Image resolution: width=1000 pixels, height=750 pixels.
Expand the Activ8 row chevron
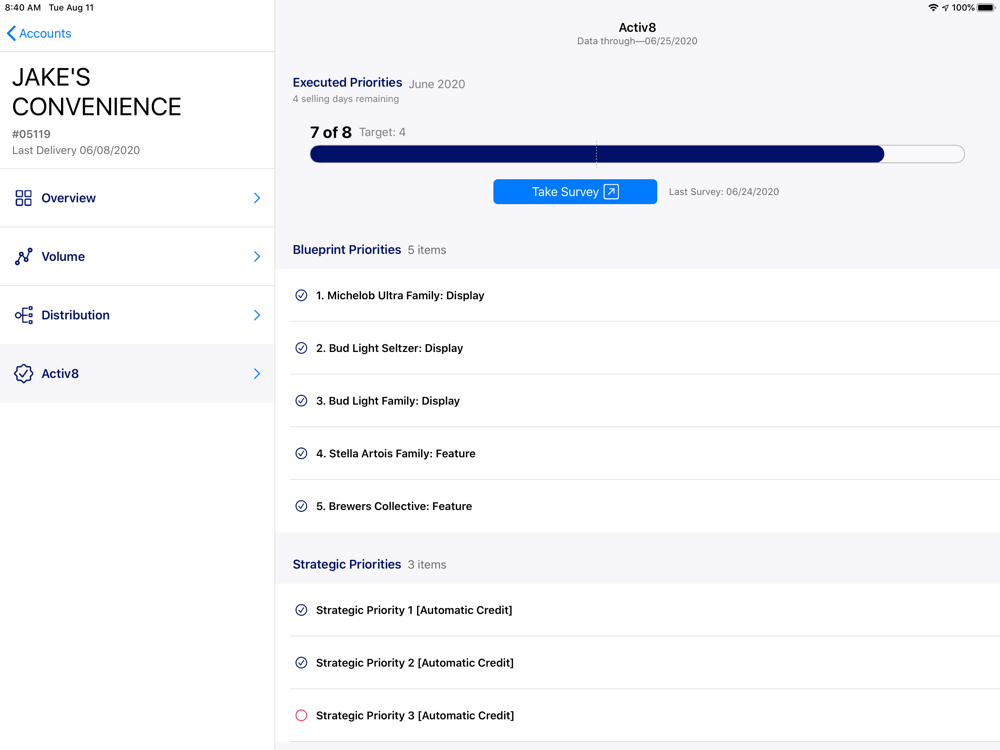click(x=257, y=374)
